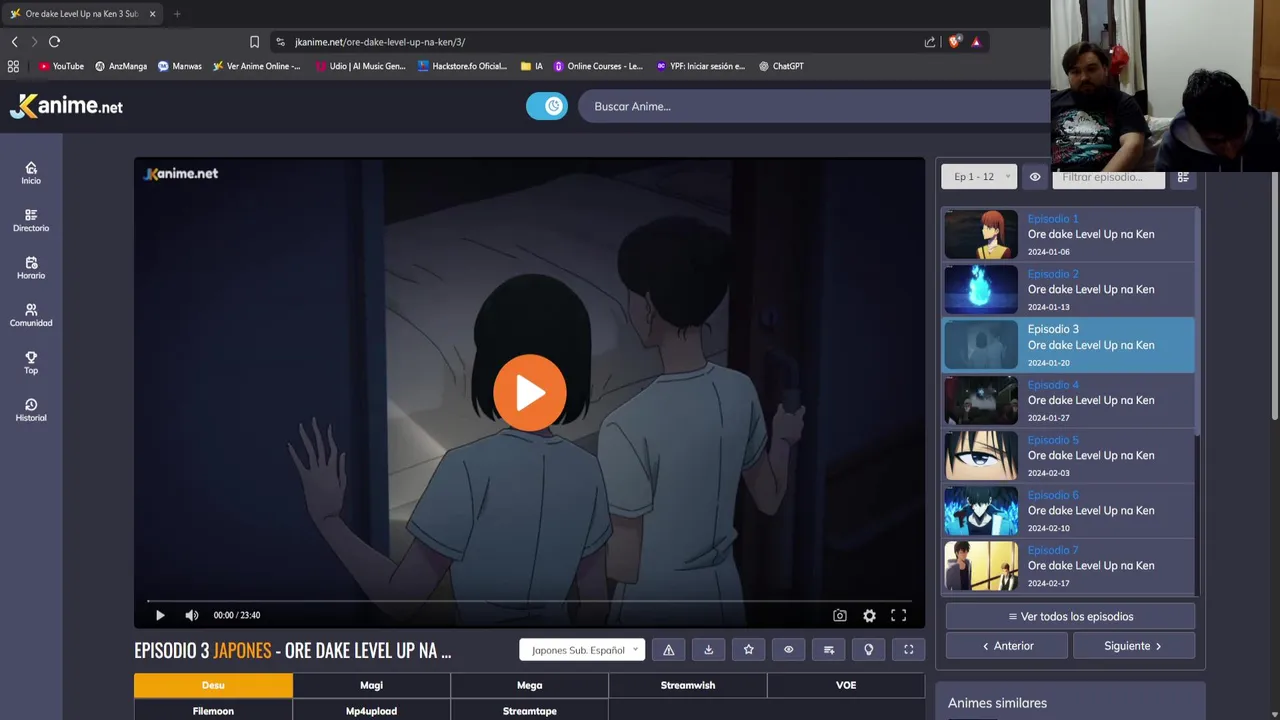This screenshot has width=1280, height=720.
Task: Open Historial in the sidebar
Action: (x=31, y=411)
